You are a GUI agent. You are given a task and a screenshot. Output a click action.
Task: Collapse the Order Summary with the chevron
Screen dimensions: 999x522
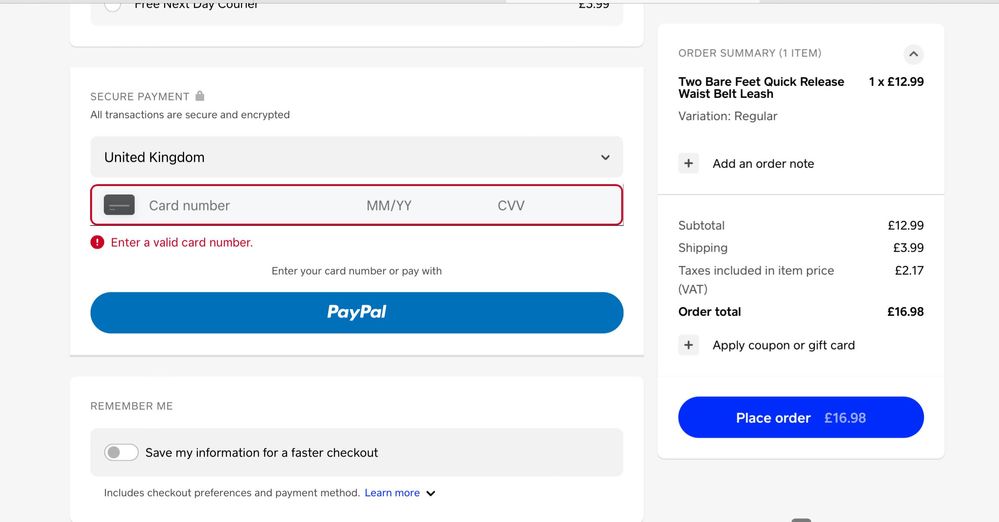[913, 54]
